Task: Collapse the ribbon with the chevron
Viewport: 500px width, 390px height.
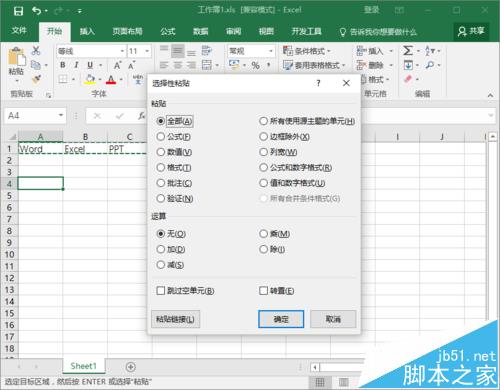Action: tap(490, 95)
